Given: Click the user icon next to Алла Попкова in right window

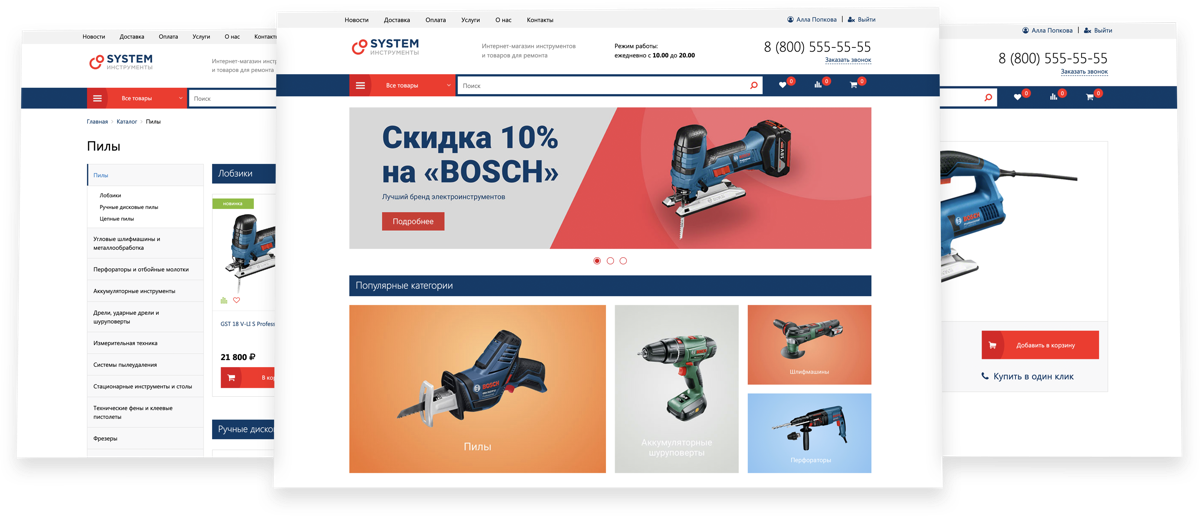Looking at the screenshot, I should point(1025,30).
